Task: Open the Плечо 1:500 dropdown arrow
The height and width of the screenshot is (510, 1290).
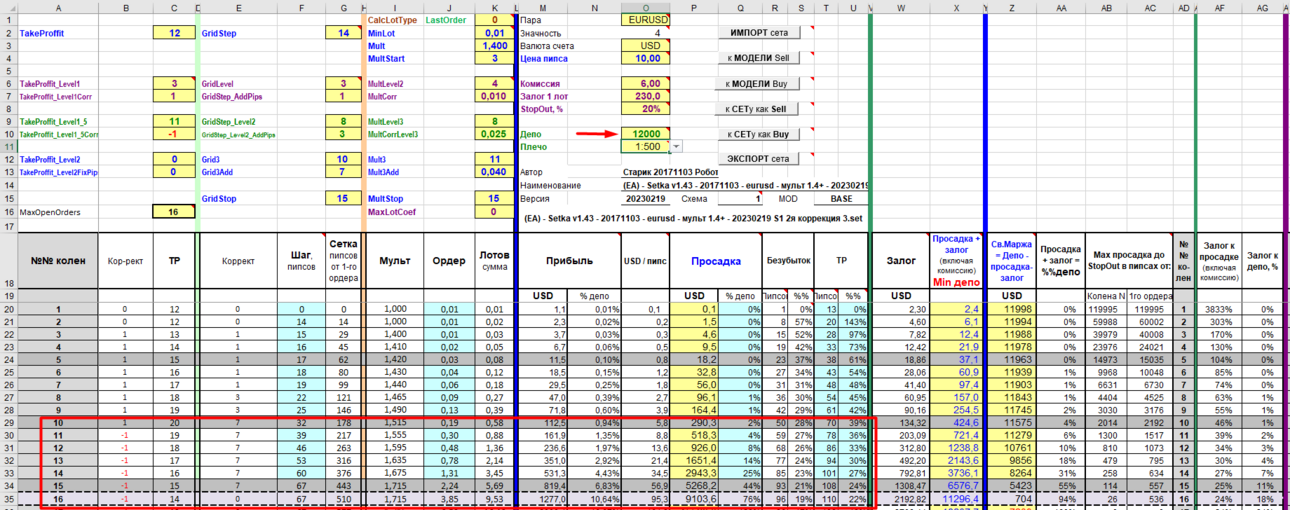Action: point(676,147)
